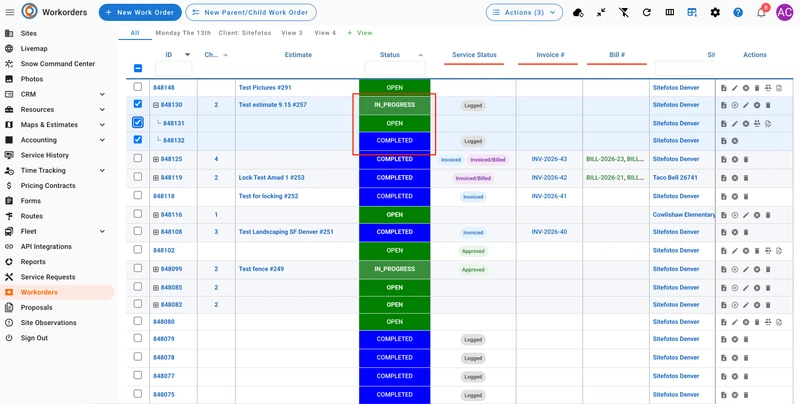Check the box for work order 848102
This screenshot has height=404, width=800.
138,249
